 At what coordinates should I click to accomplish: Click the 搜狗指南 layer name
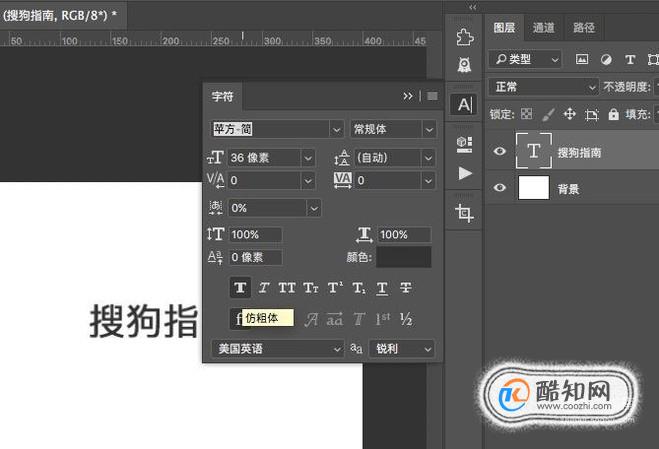[x=579, y=152]
